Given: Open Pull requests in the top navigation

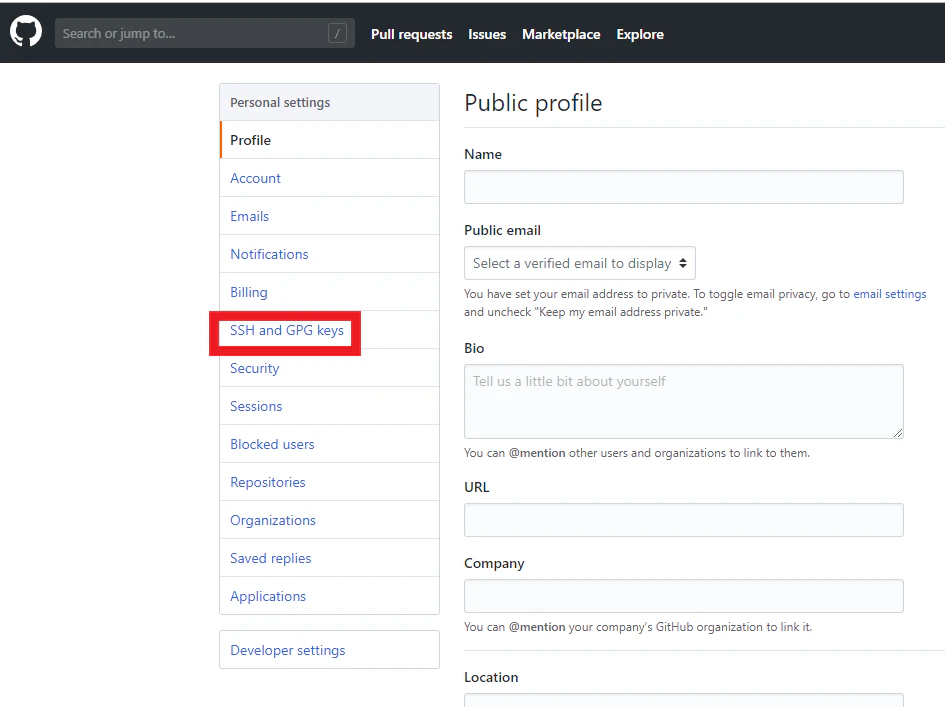Looking at the screenshot, I should (411, 34).
